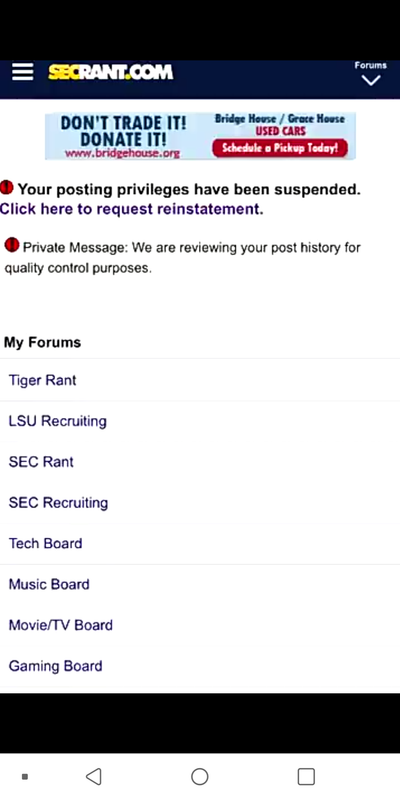This screenshot has height=800, width=400.
Task: Tap the Android back triangle button
Action: [93, 776]
